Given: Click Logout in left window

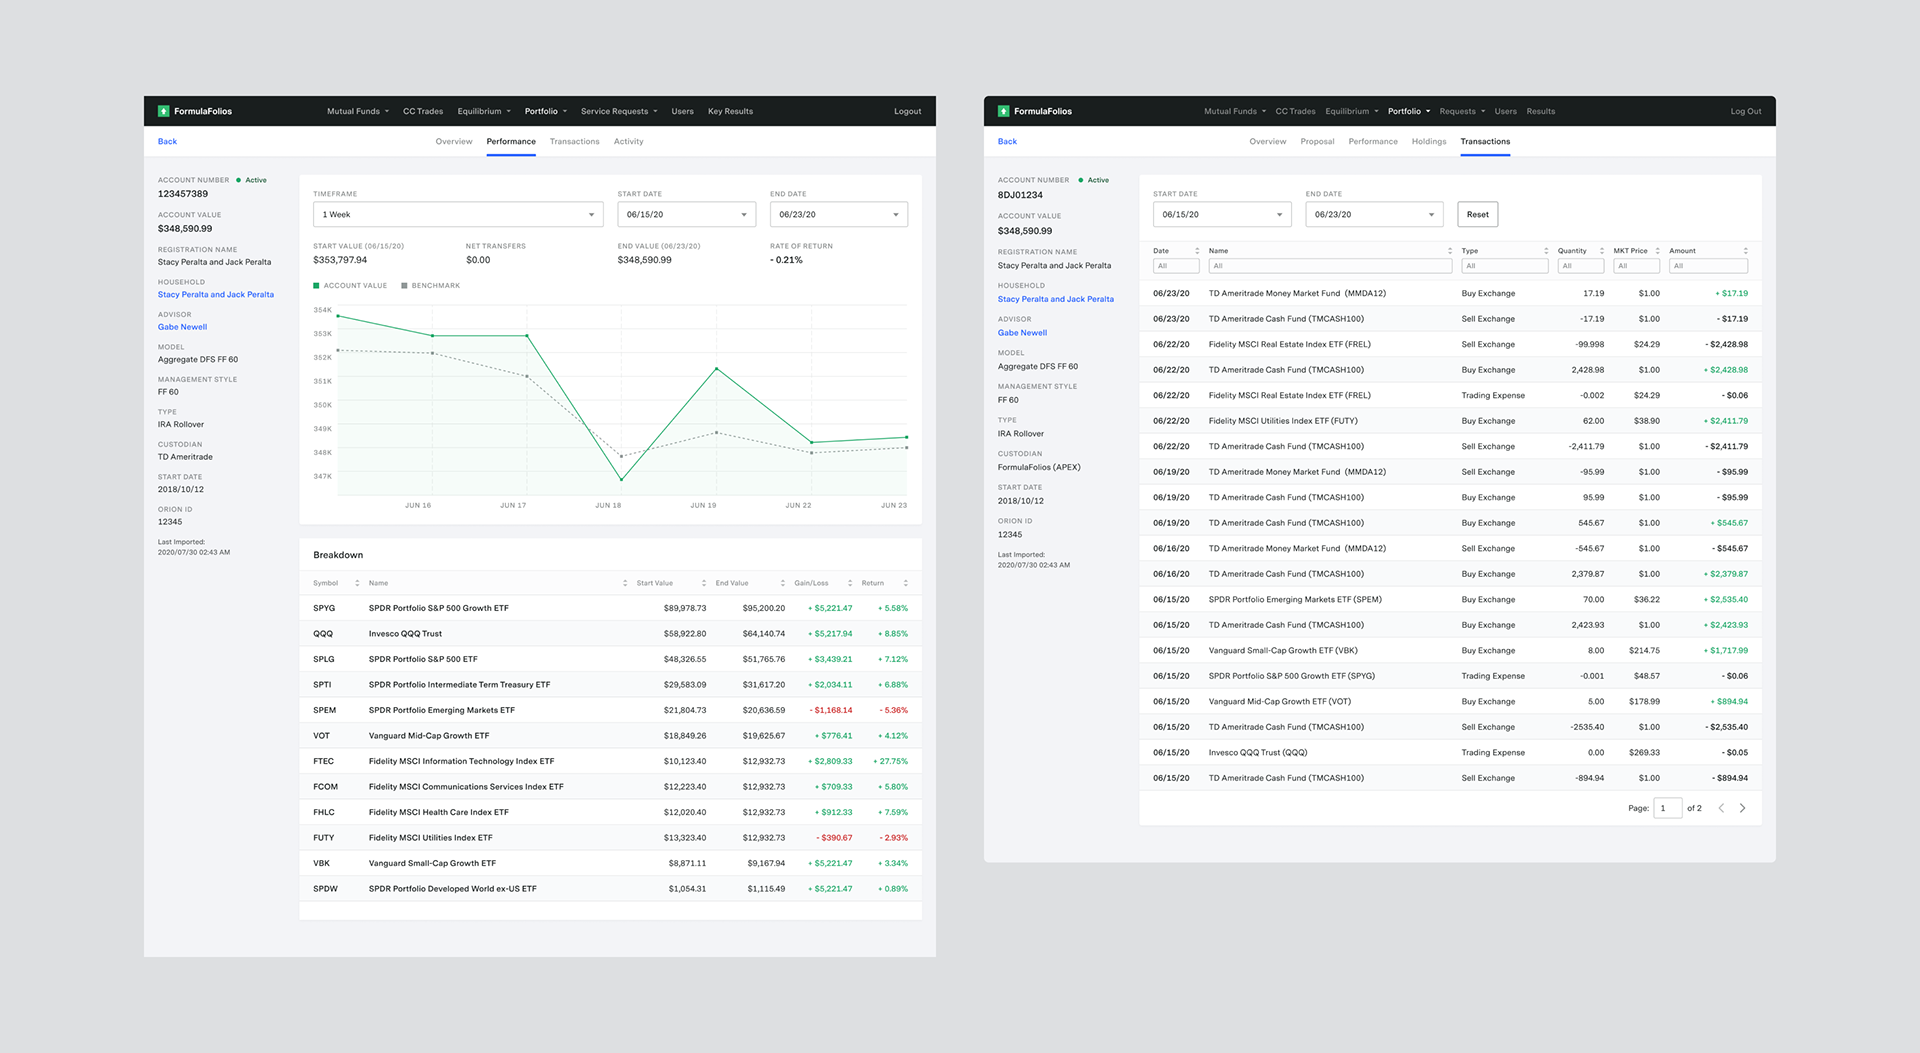Looking at the screenshot, I should point(907,111).
